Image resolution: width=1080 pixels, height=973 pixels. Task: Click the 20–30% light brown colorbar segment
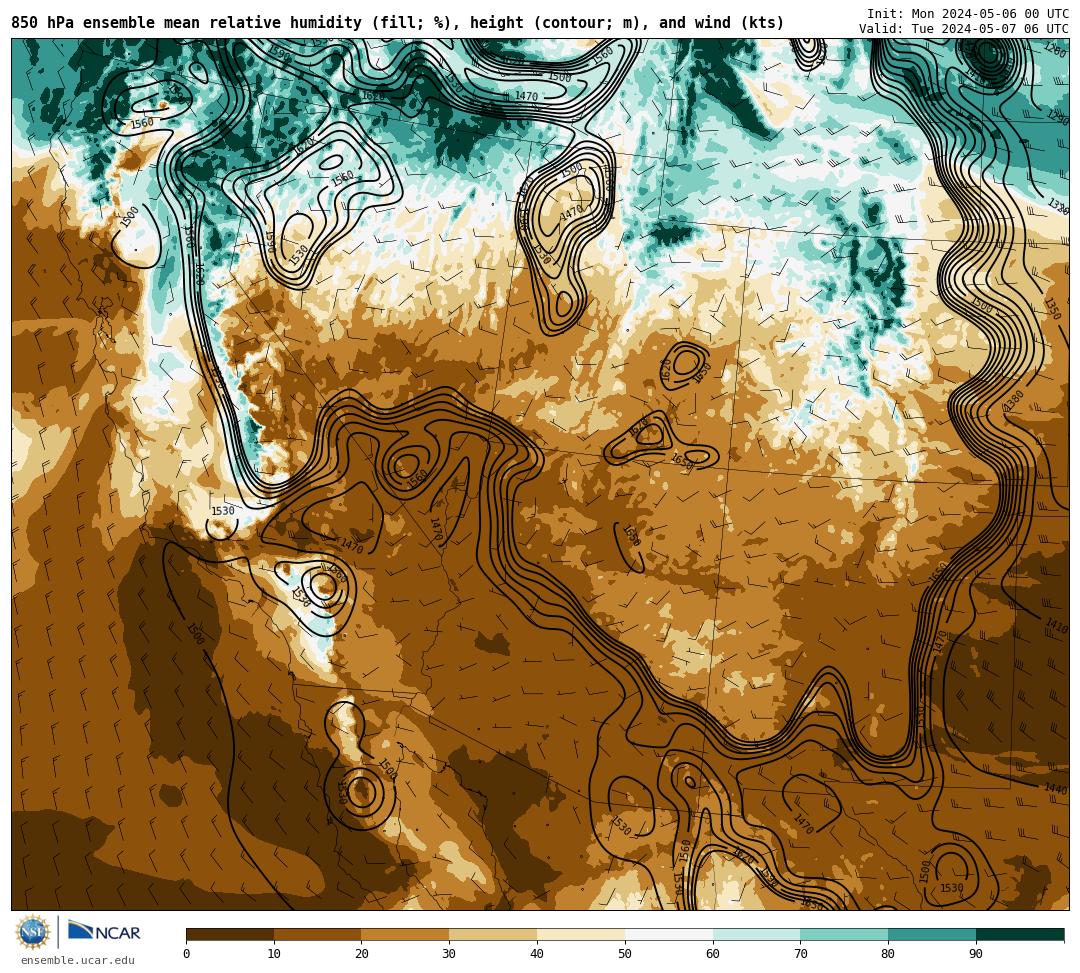[x=406, y=934]
